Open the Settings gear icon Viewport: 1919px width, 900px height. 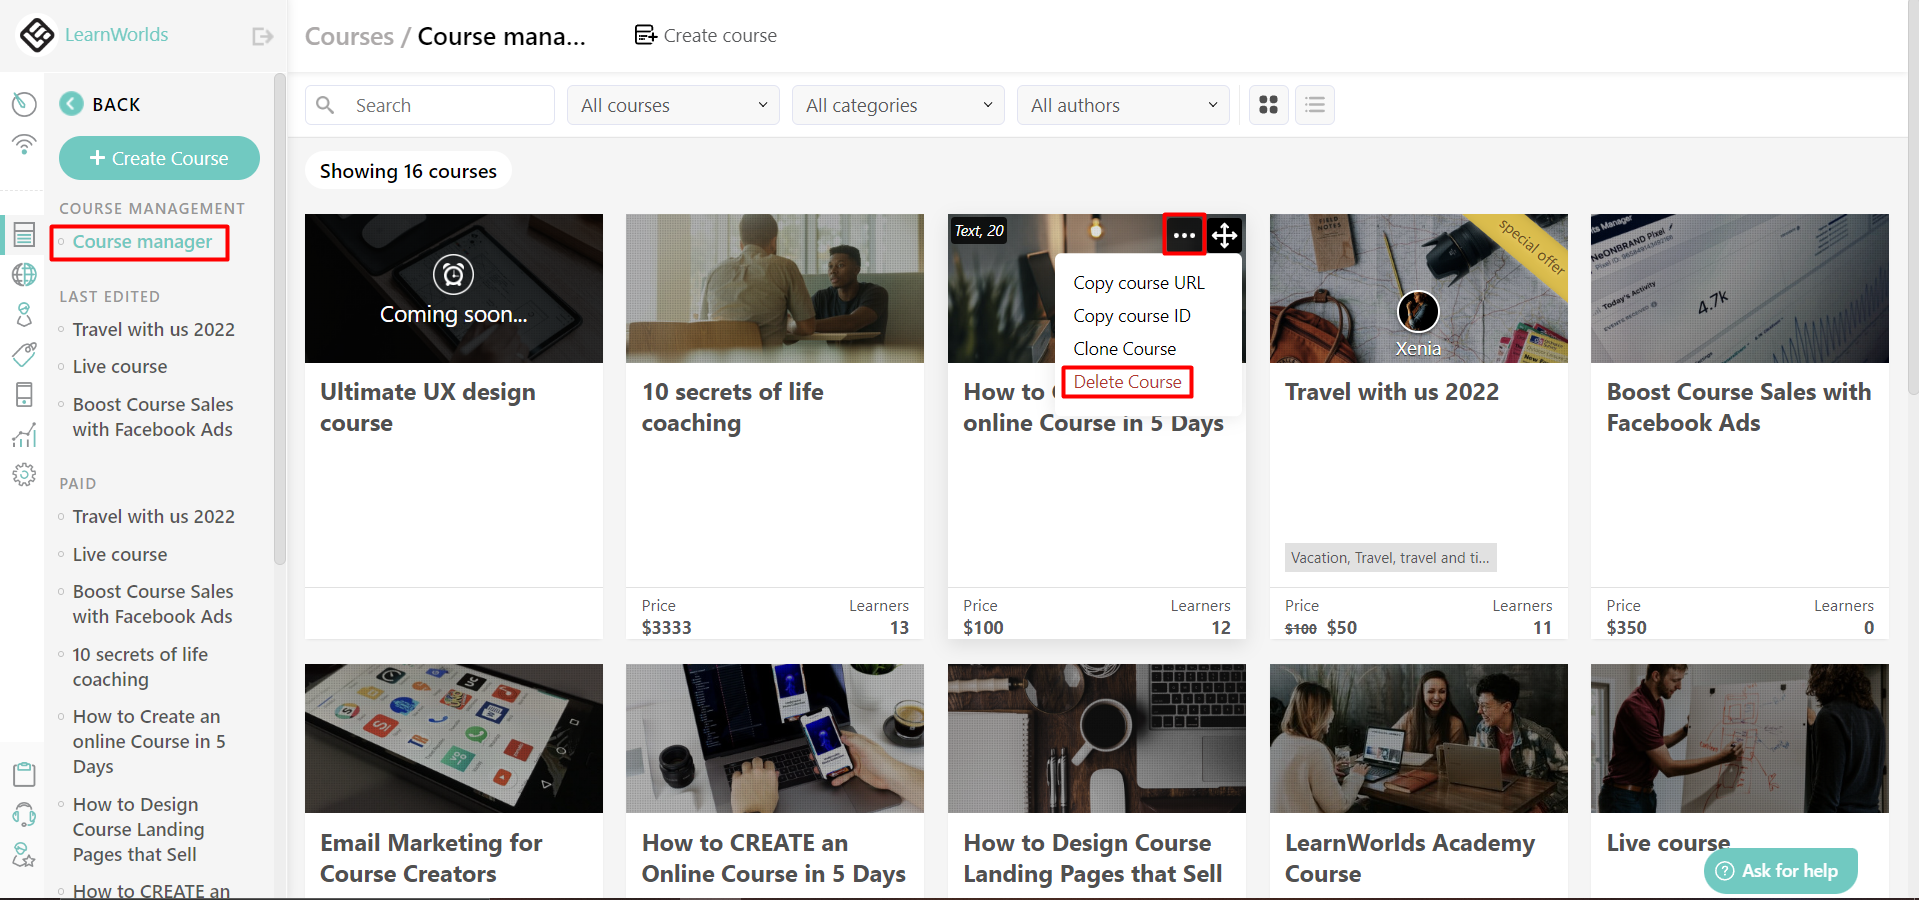(24, 474)
